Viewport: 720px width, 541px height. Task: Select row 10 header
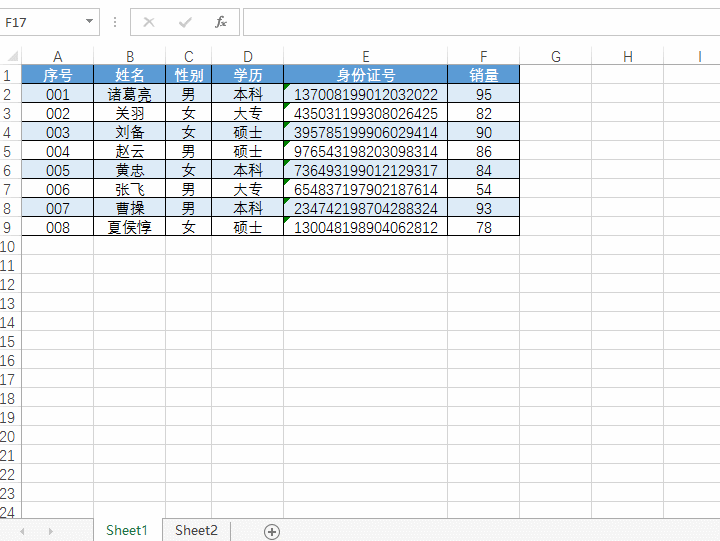10,247
